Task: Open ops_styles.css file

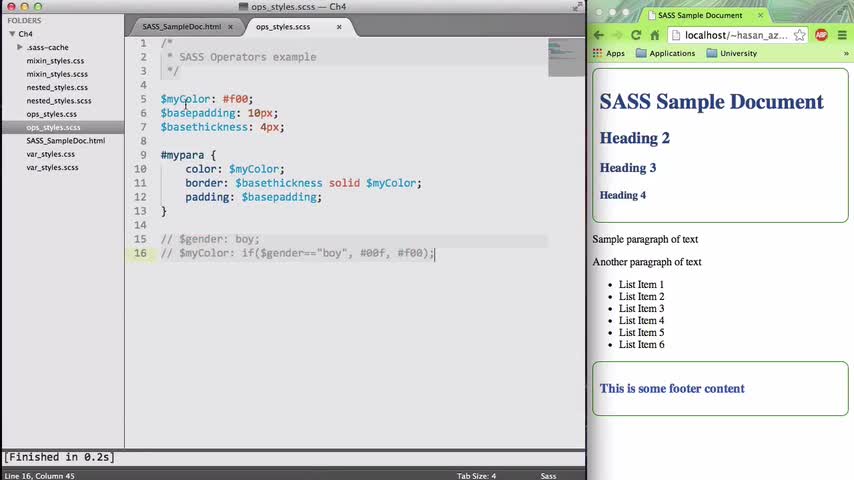Action: click(51, 114)
